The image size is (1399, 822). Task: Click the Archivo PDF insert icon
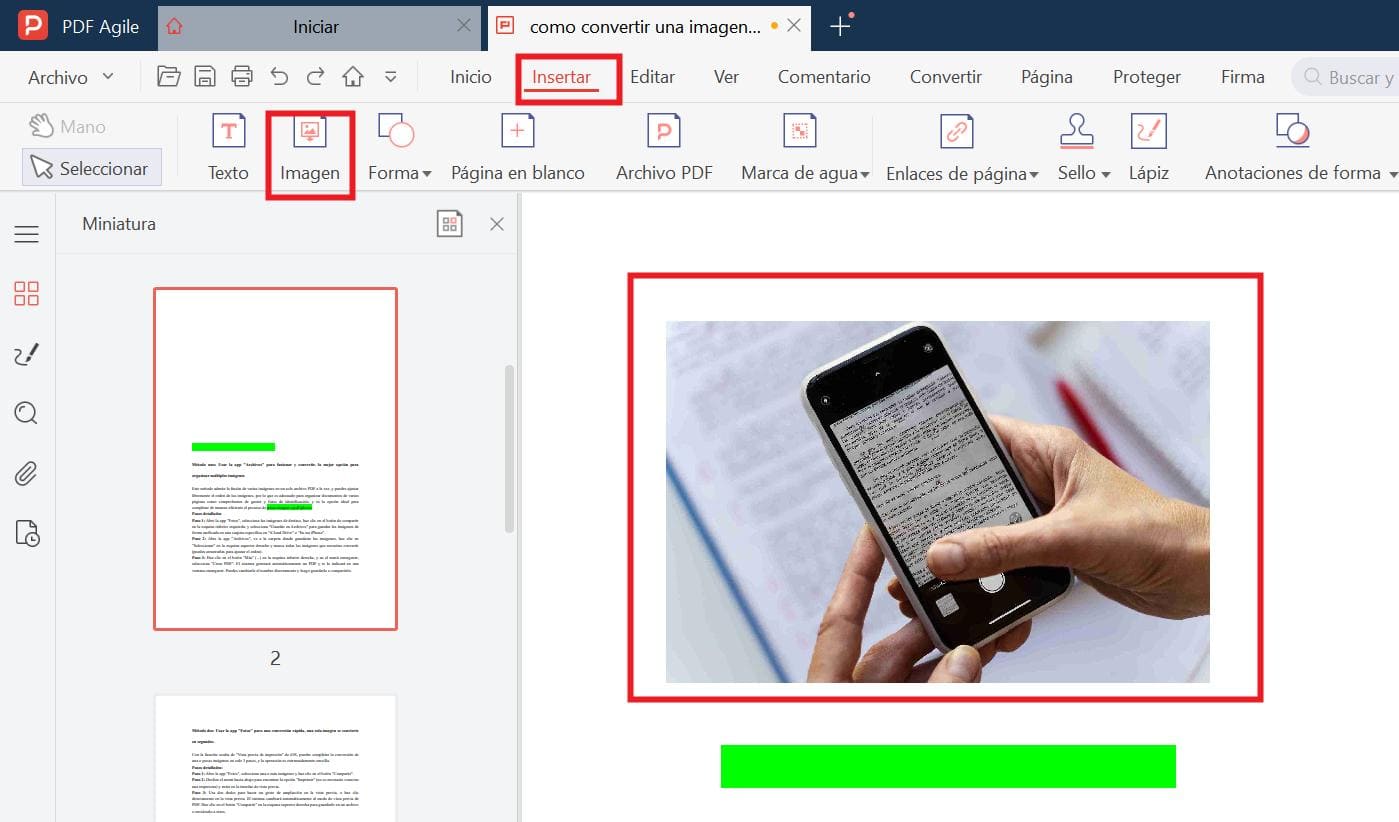coord(664,148)
